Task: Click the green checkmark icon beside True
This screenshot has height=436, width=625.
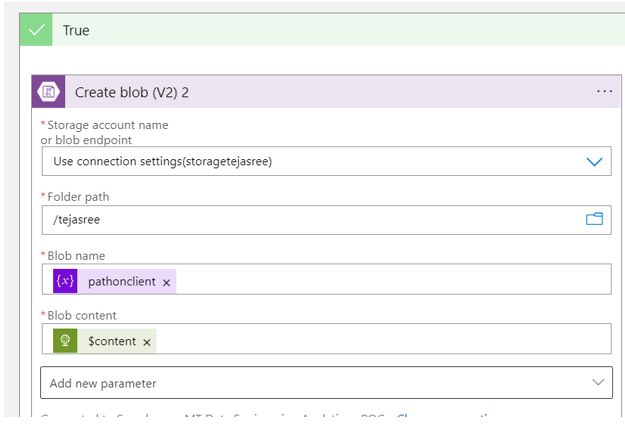Action: 37,30
